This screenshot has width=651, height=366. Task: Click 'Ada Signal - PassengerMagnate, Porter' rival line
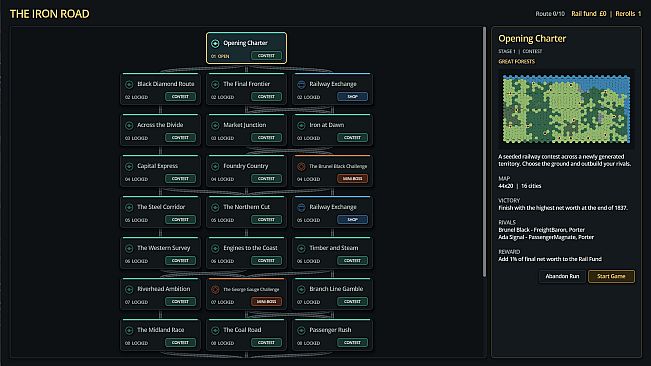point(546,237)
